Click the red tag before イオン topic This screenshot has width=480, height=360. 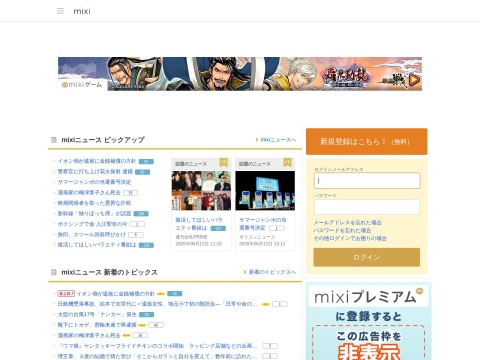pyautogui.click(x=66, y=294)
